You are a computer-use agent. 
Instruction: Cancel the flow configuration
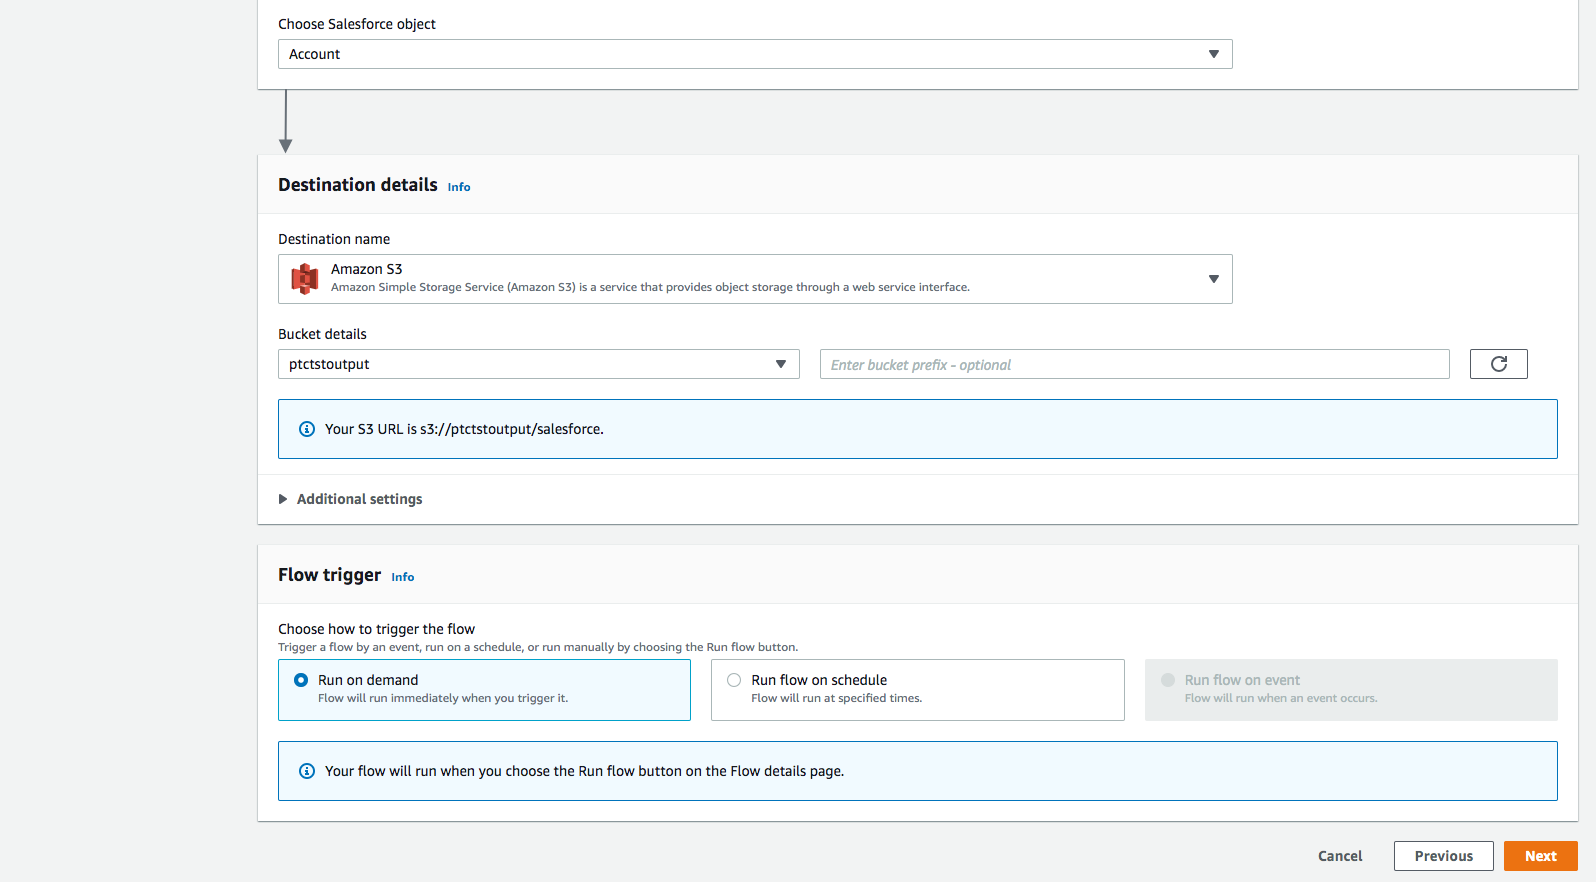point(1340,856)
